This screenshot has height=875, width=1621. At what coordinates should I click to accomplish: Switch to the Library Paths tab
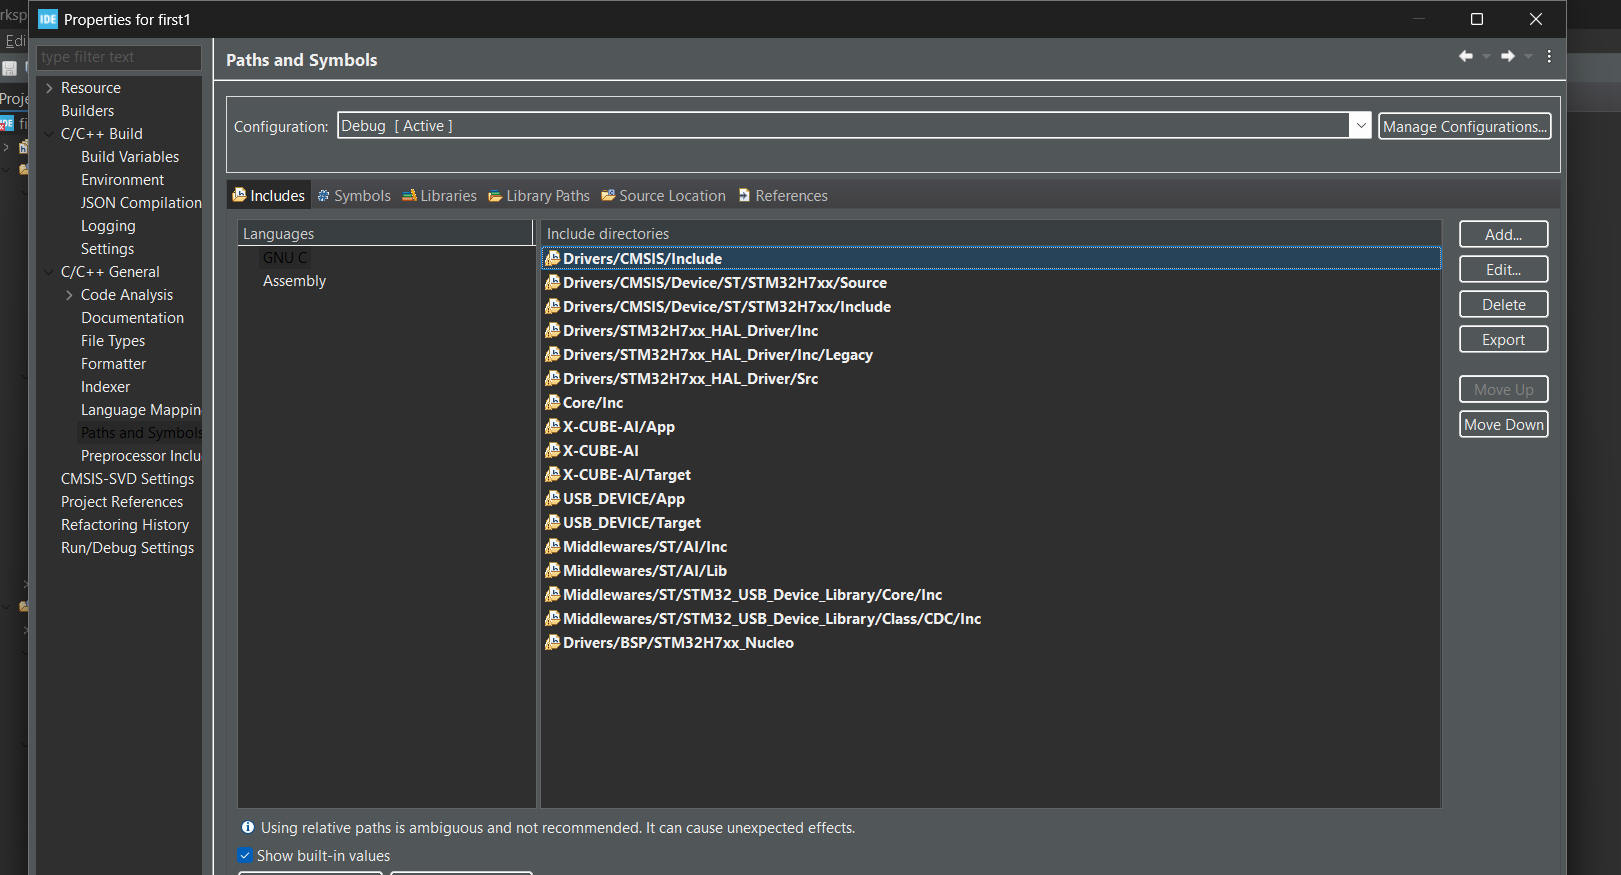[x=539, y=196]
